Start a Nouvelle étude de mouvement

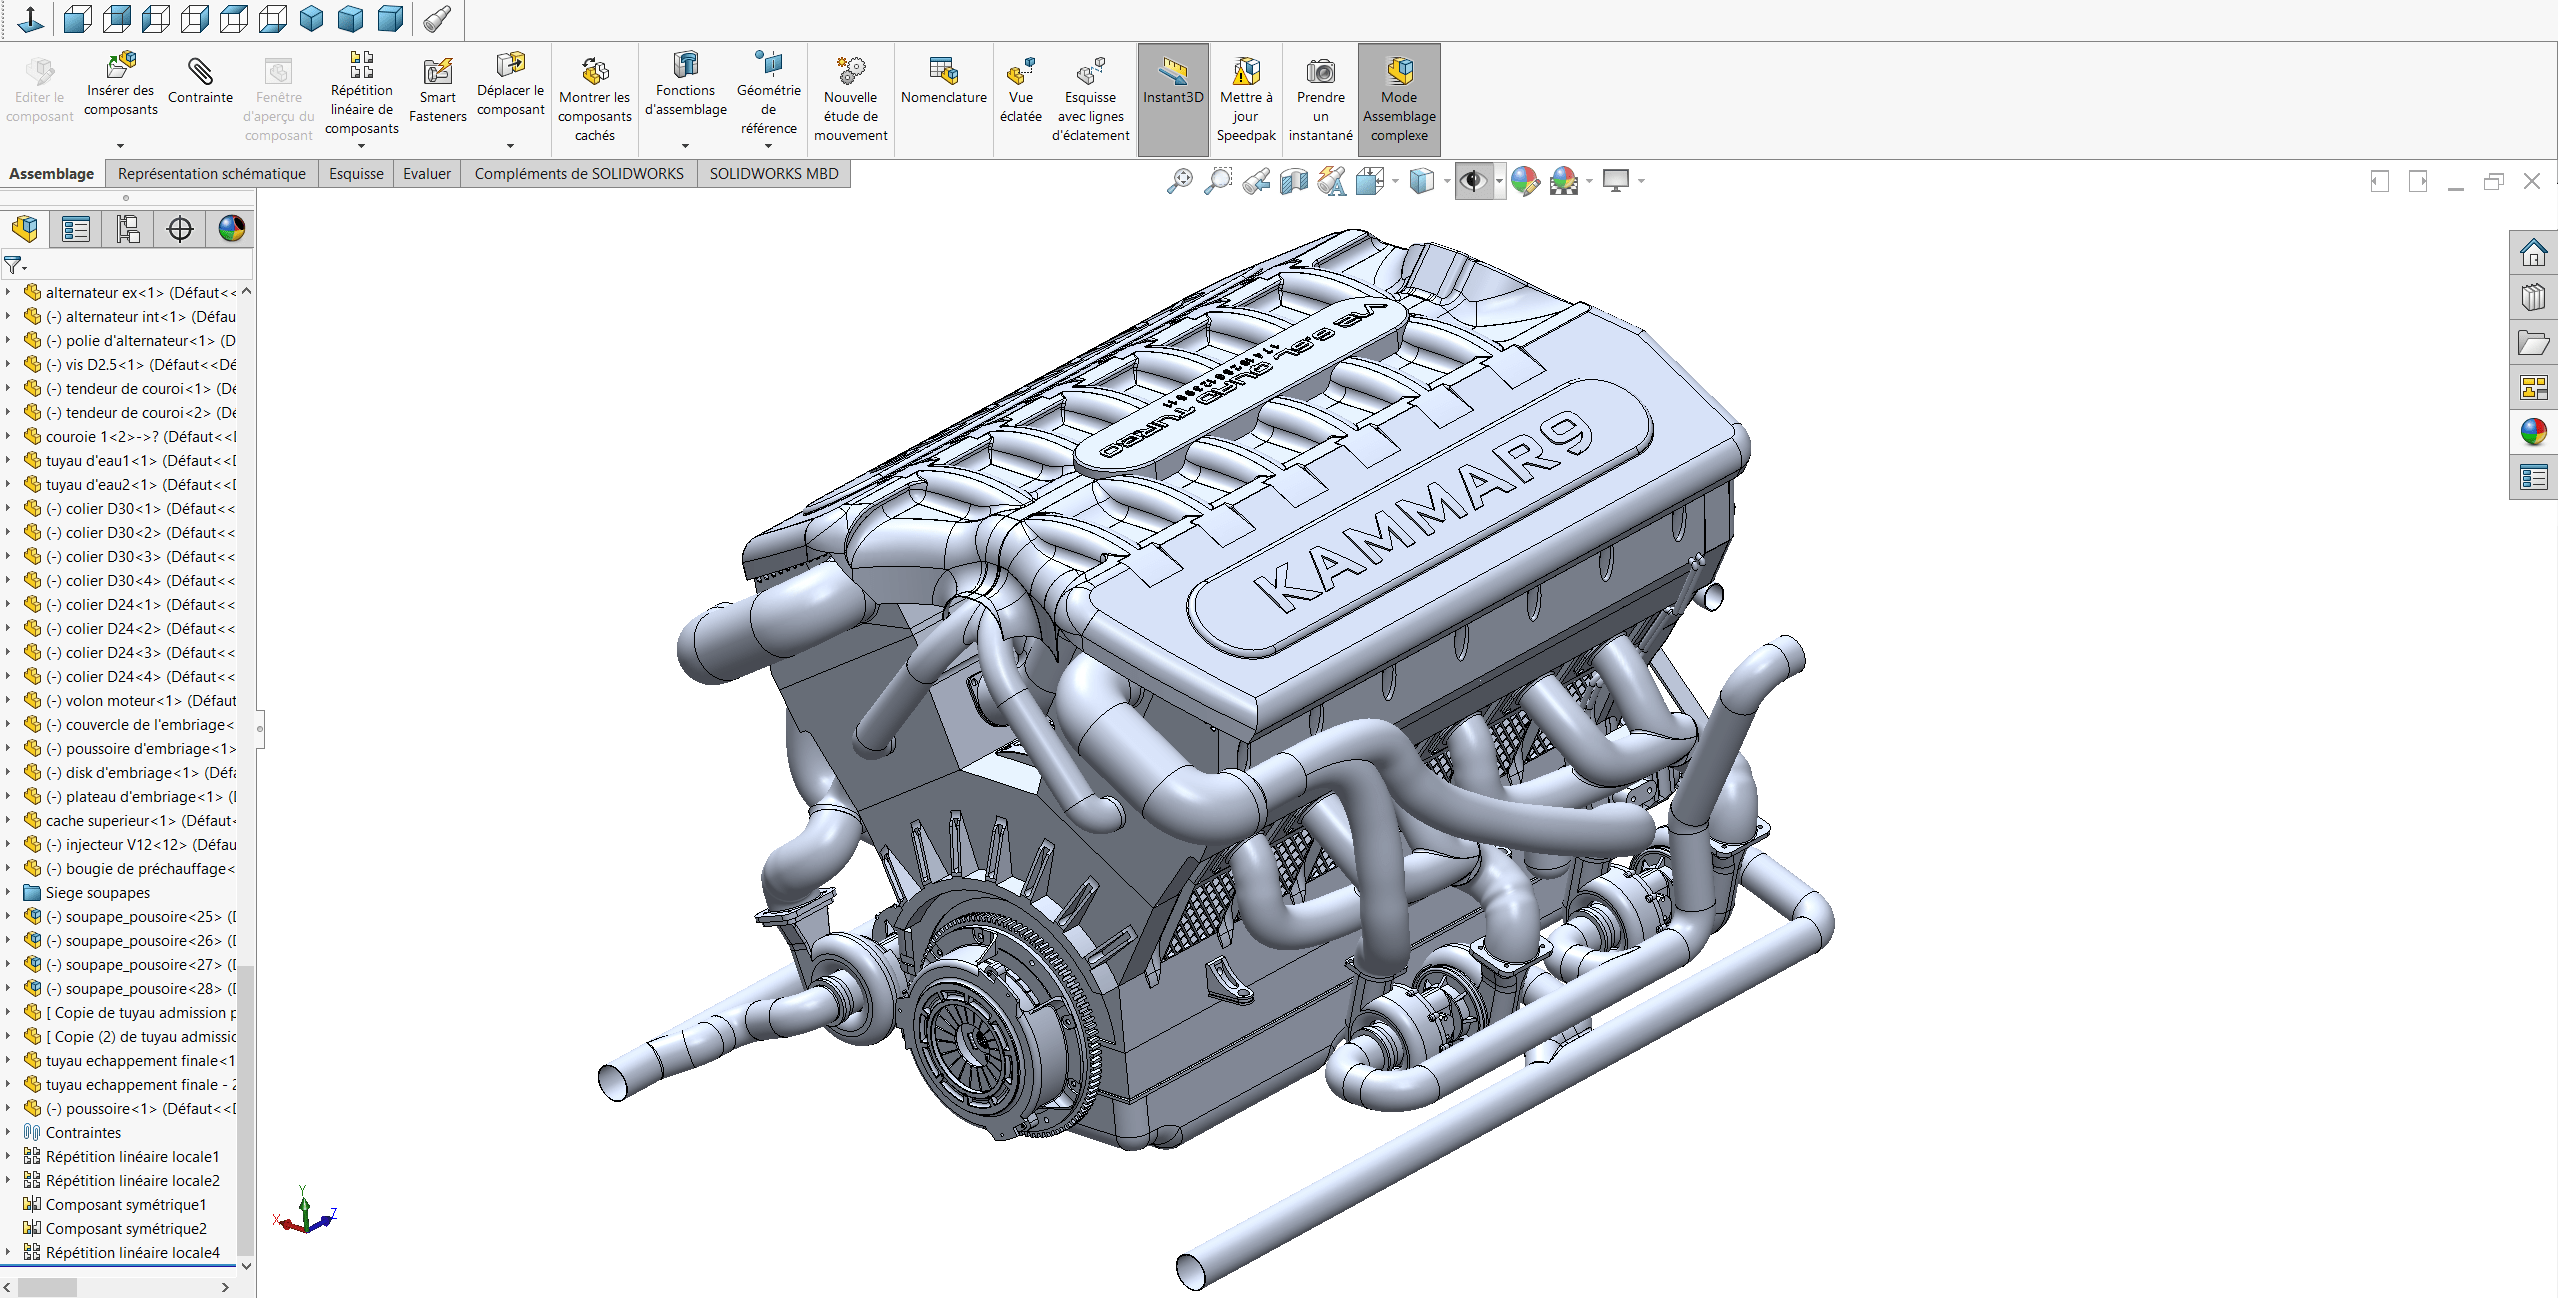point(849,97)
